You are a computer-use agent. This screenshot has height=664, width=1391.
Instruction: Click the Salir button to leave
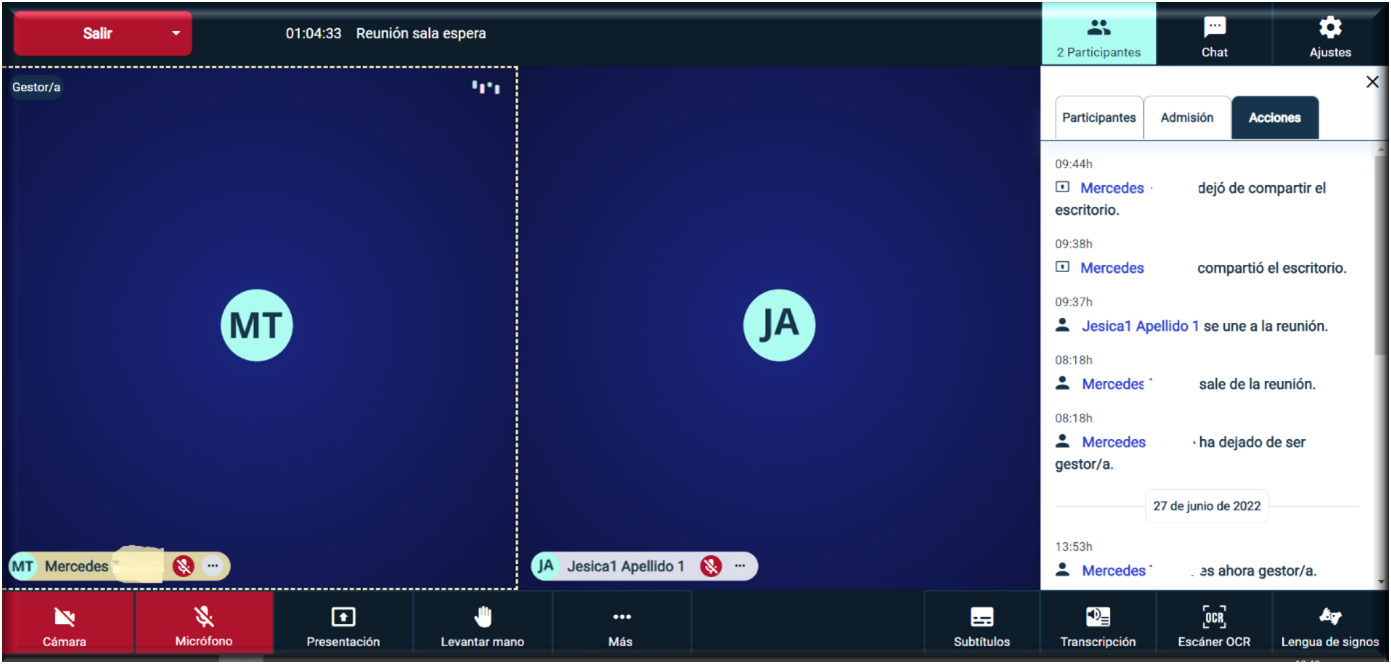coord(97,33)
